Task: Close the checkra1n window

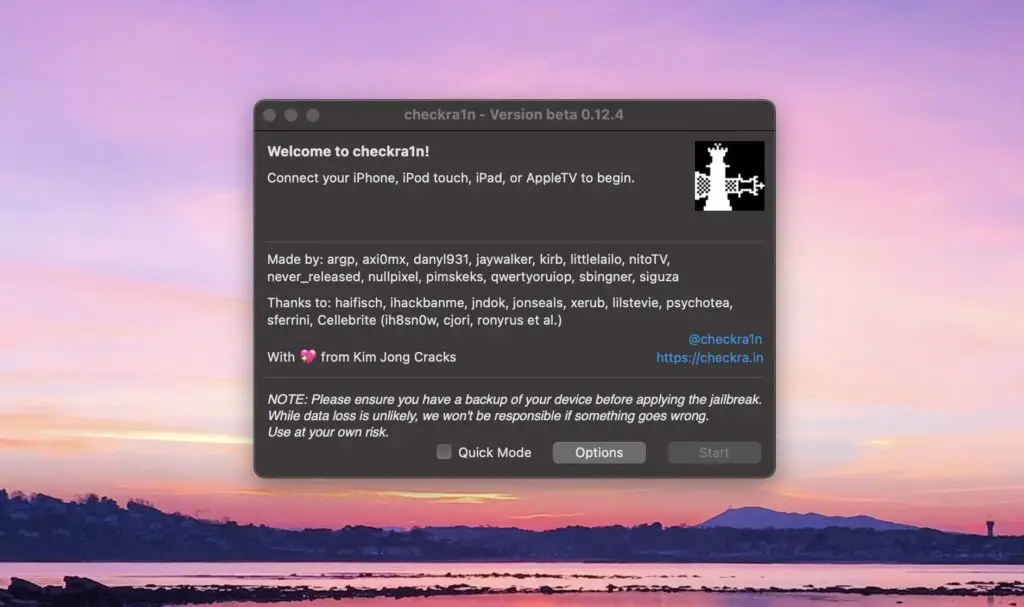Action: 269,115
